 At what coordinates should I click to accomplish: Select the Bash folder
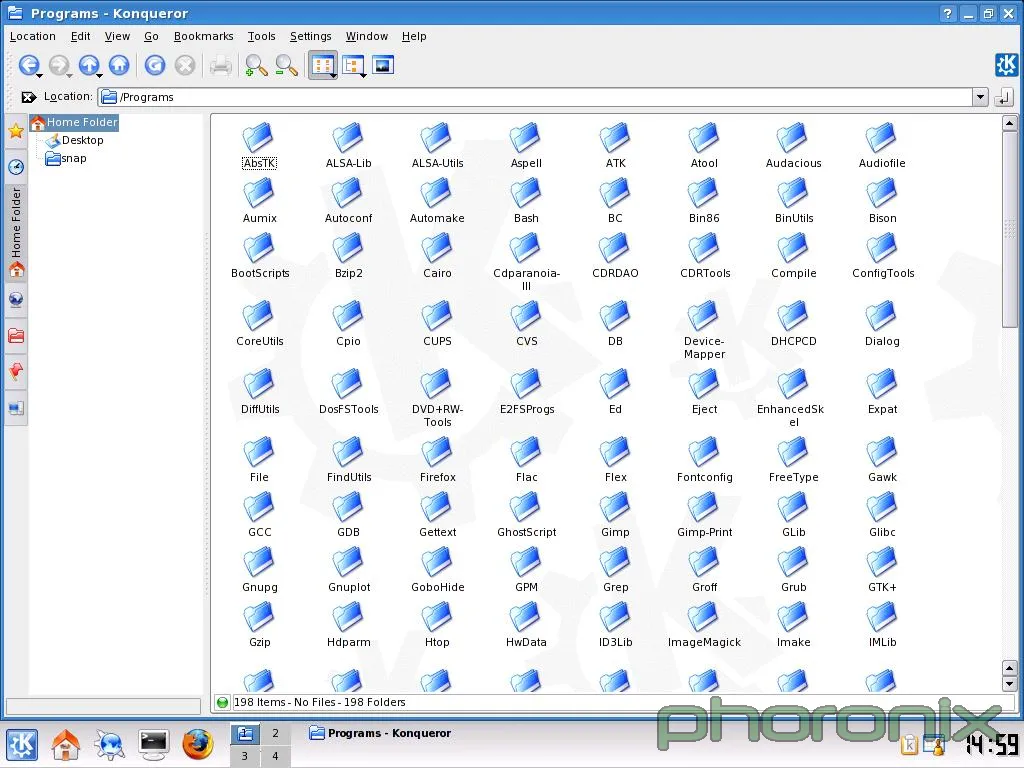526,201
